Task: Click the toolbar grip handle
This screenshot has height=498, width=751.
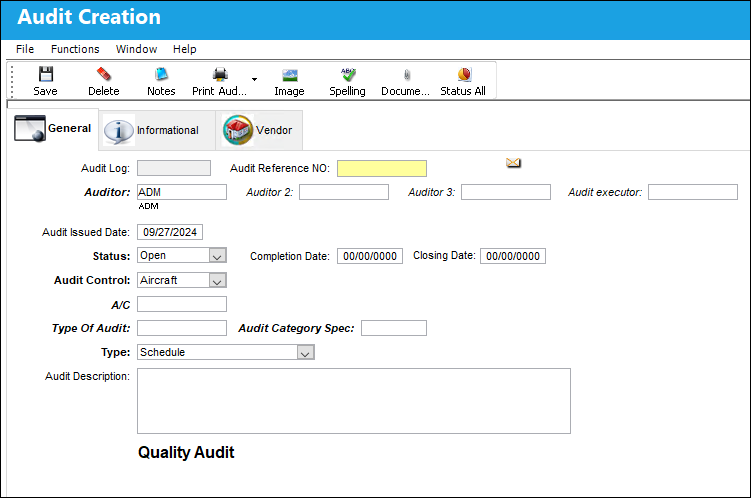Action: pos(12,81)
